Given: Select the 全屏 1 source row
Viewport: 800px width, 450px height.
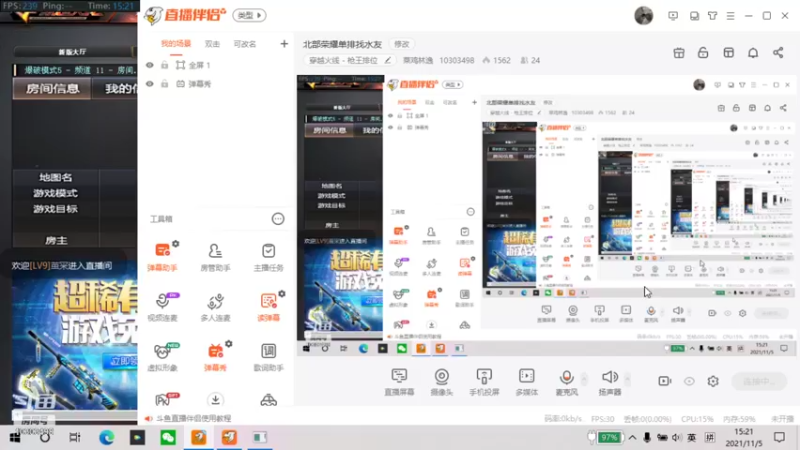Looking at the screenshot, I should point(215,65).
